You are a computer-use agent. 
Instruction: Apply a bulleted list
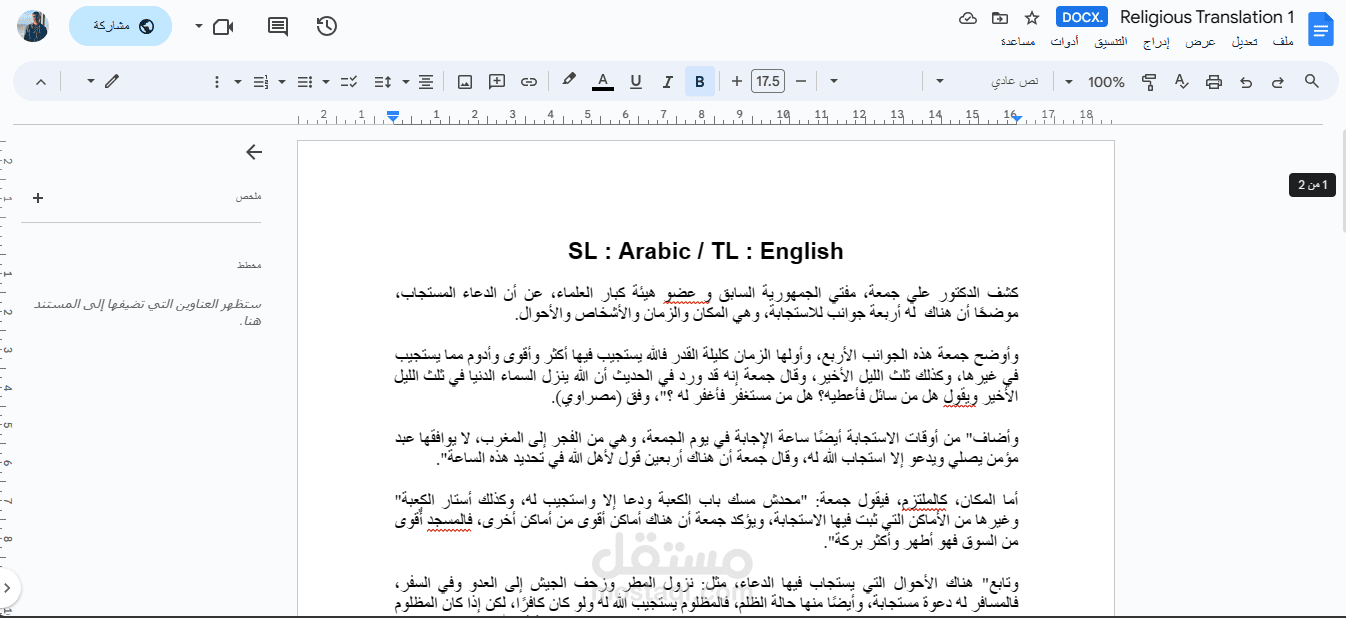pos(305,81)
